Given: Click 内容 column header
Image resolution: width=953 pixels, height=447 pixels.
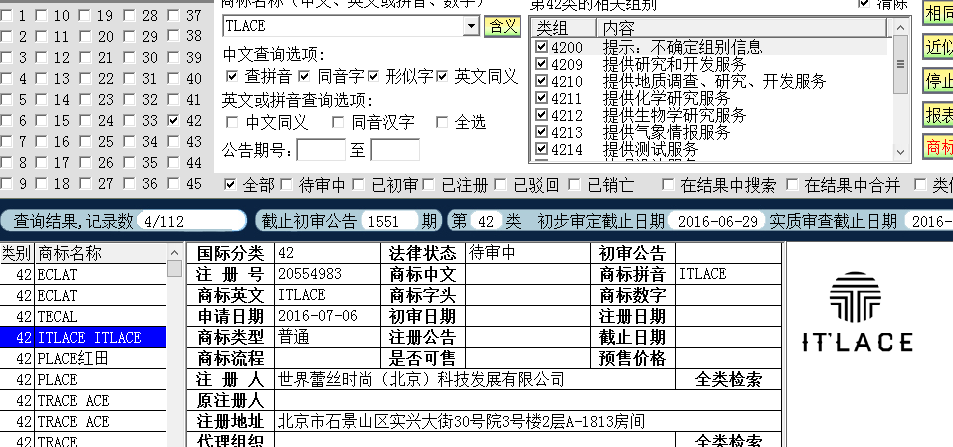Looking at the screenshot, I should pos(741,27).
